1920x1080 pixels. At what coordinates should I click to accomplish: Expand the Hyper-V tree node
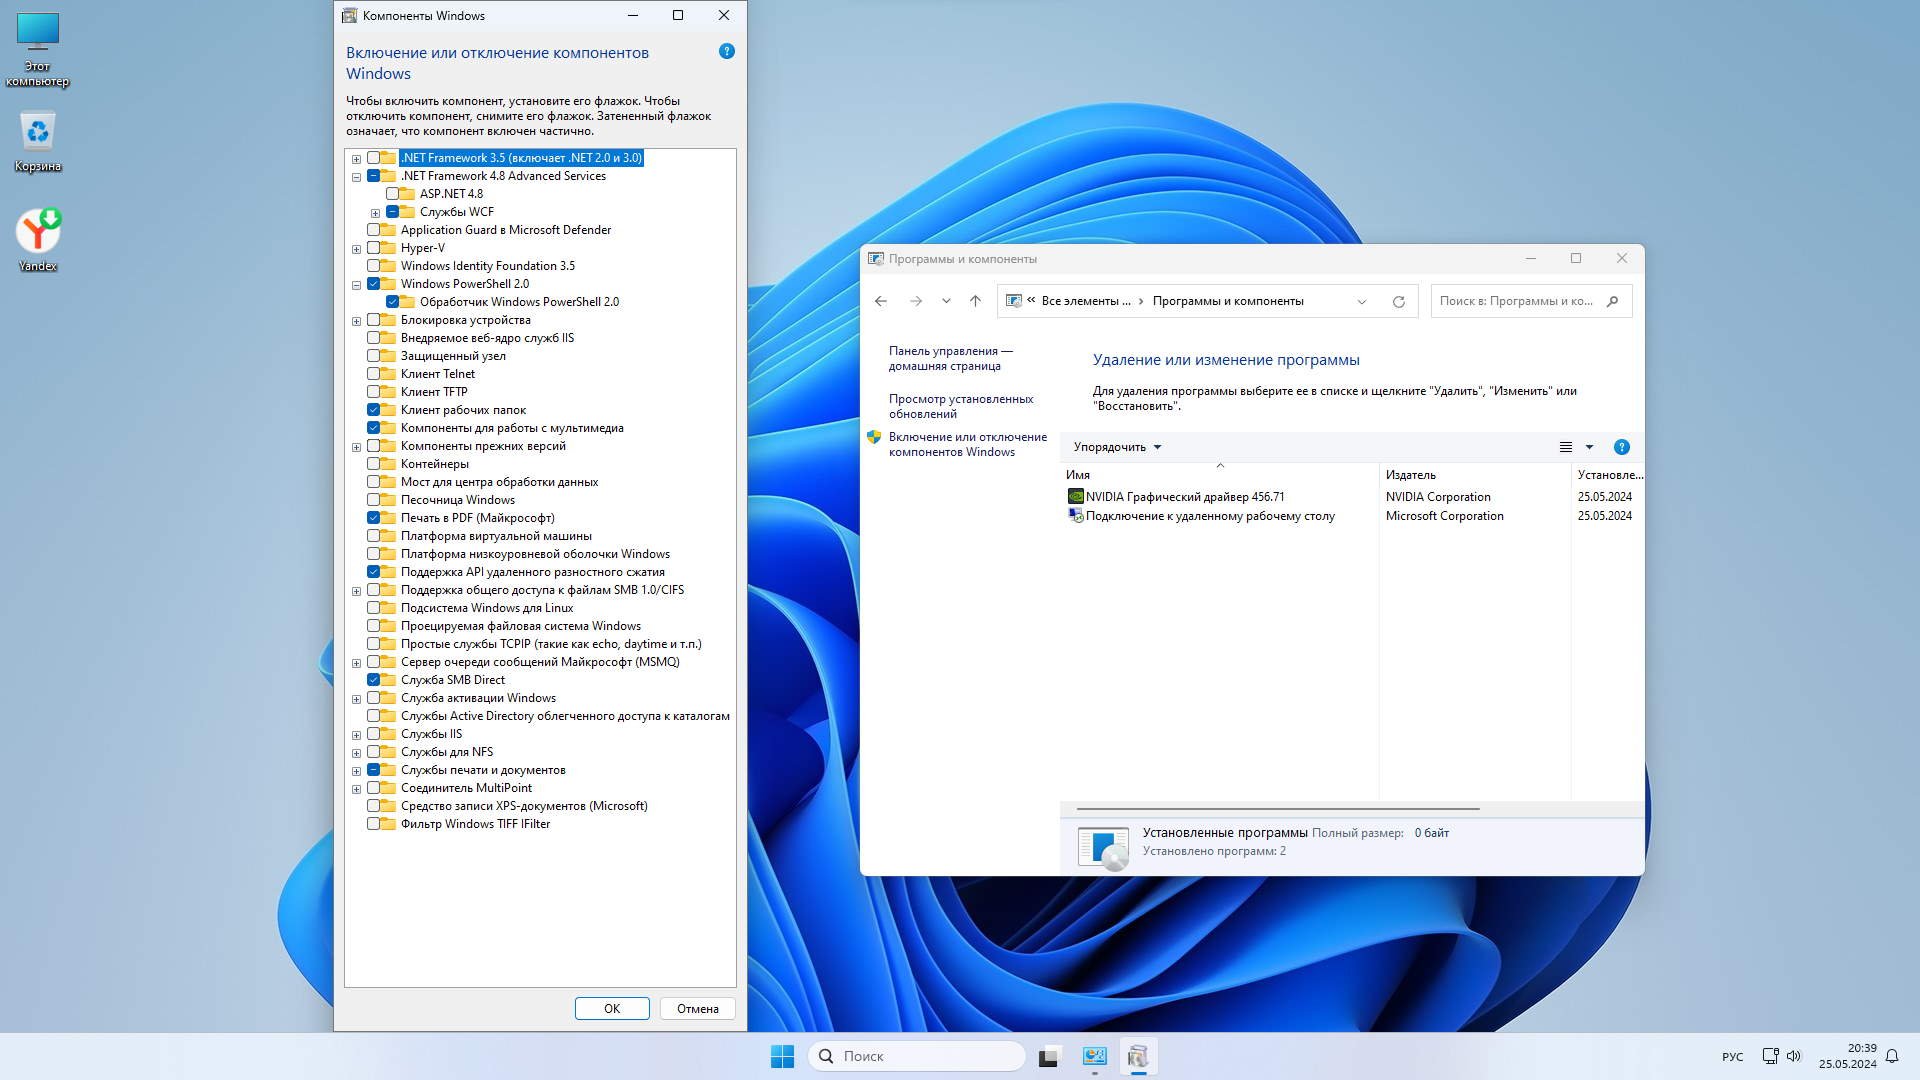click(x=356, y=249)
